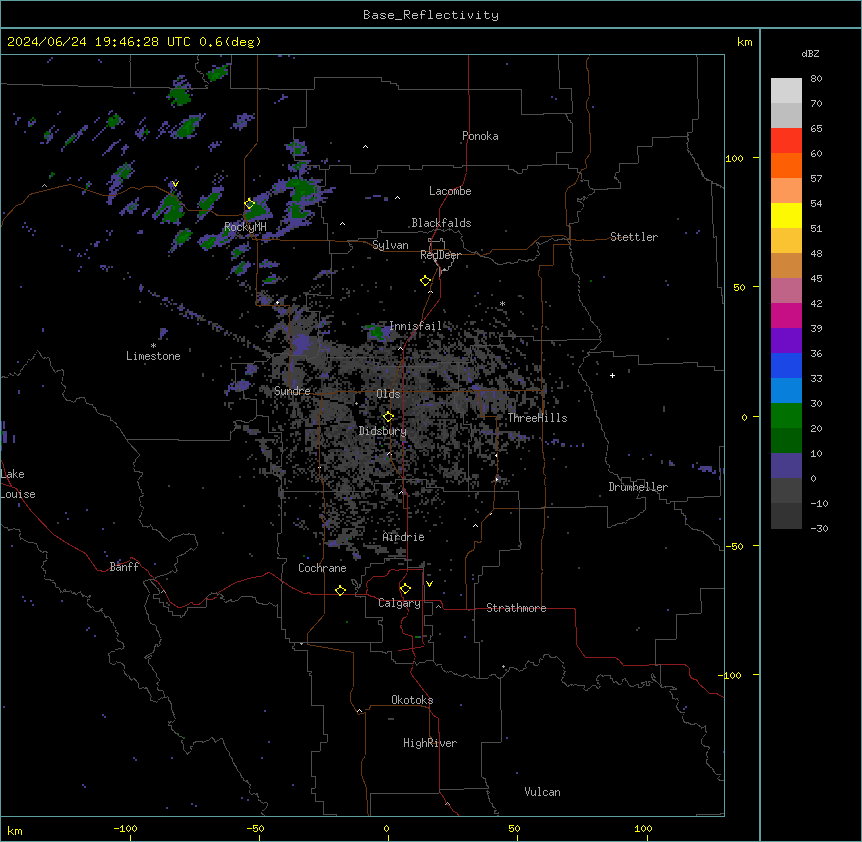
Task: Click the HighRiver label
Action: (430, 743)
